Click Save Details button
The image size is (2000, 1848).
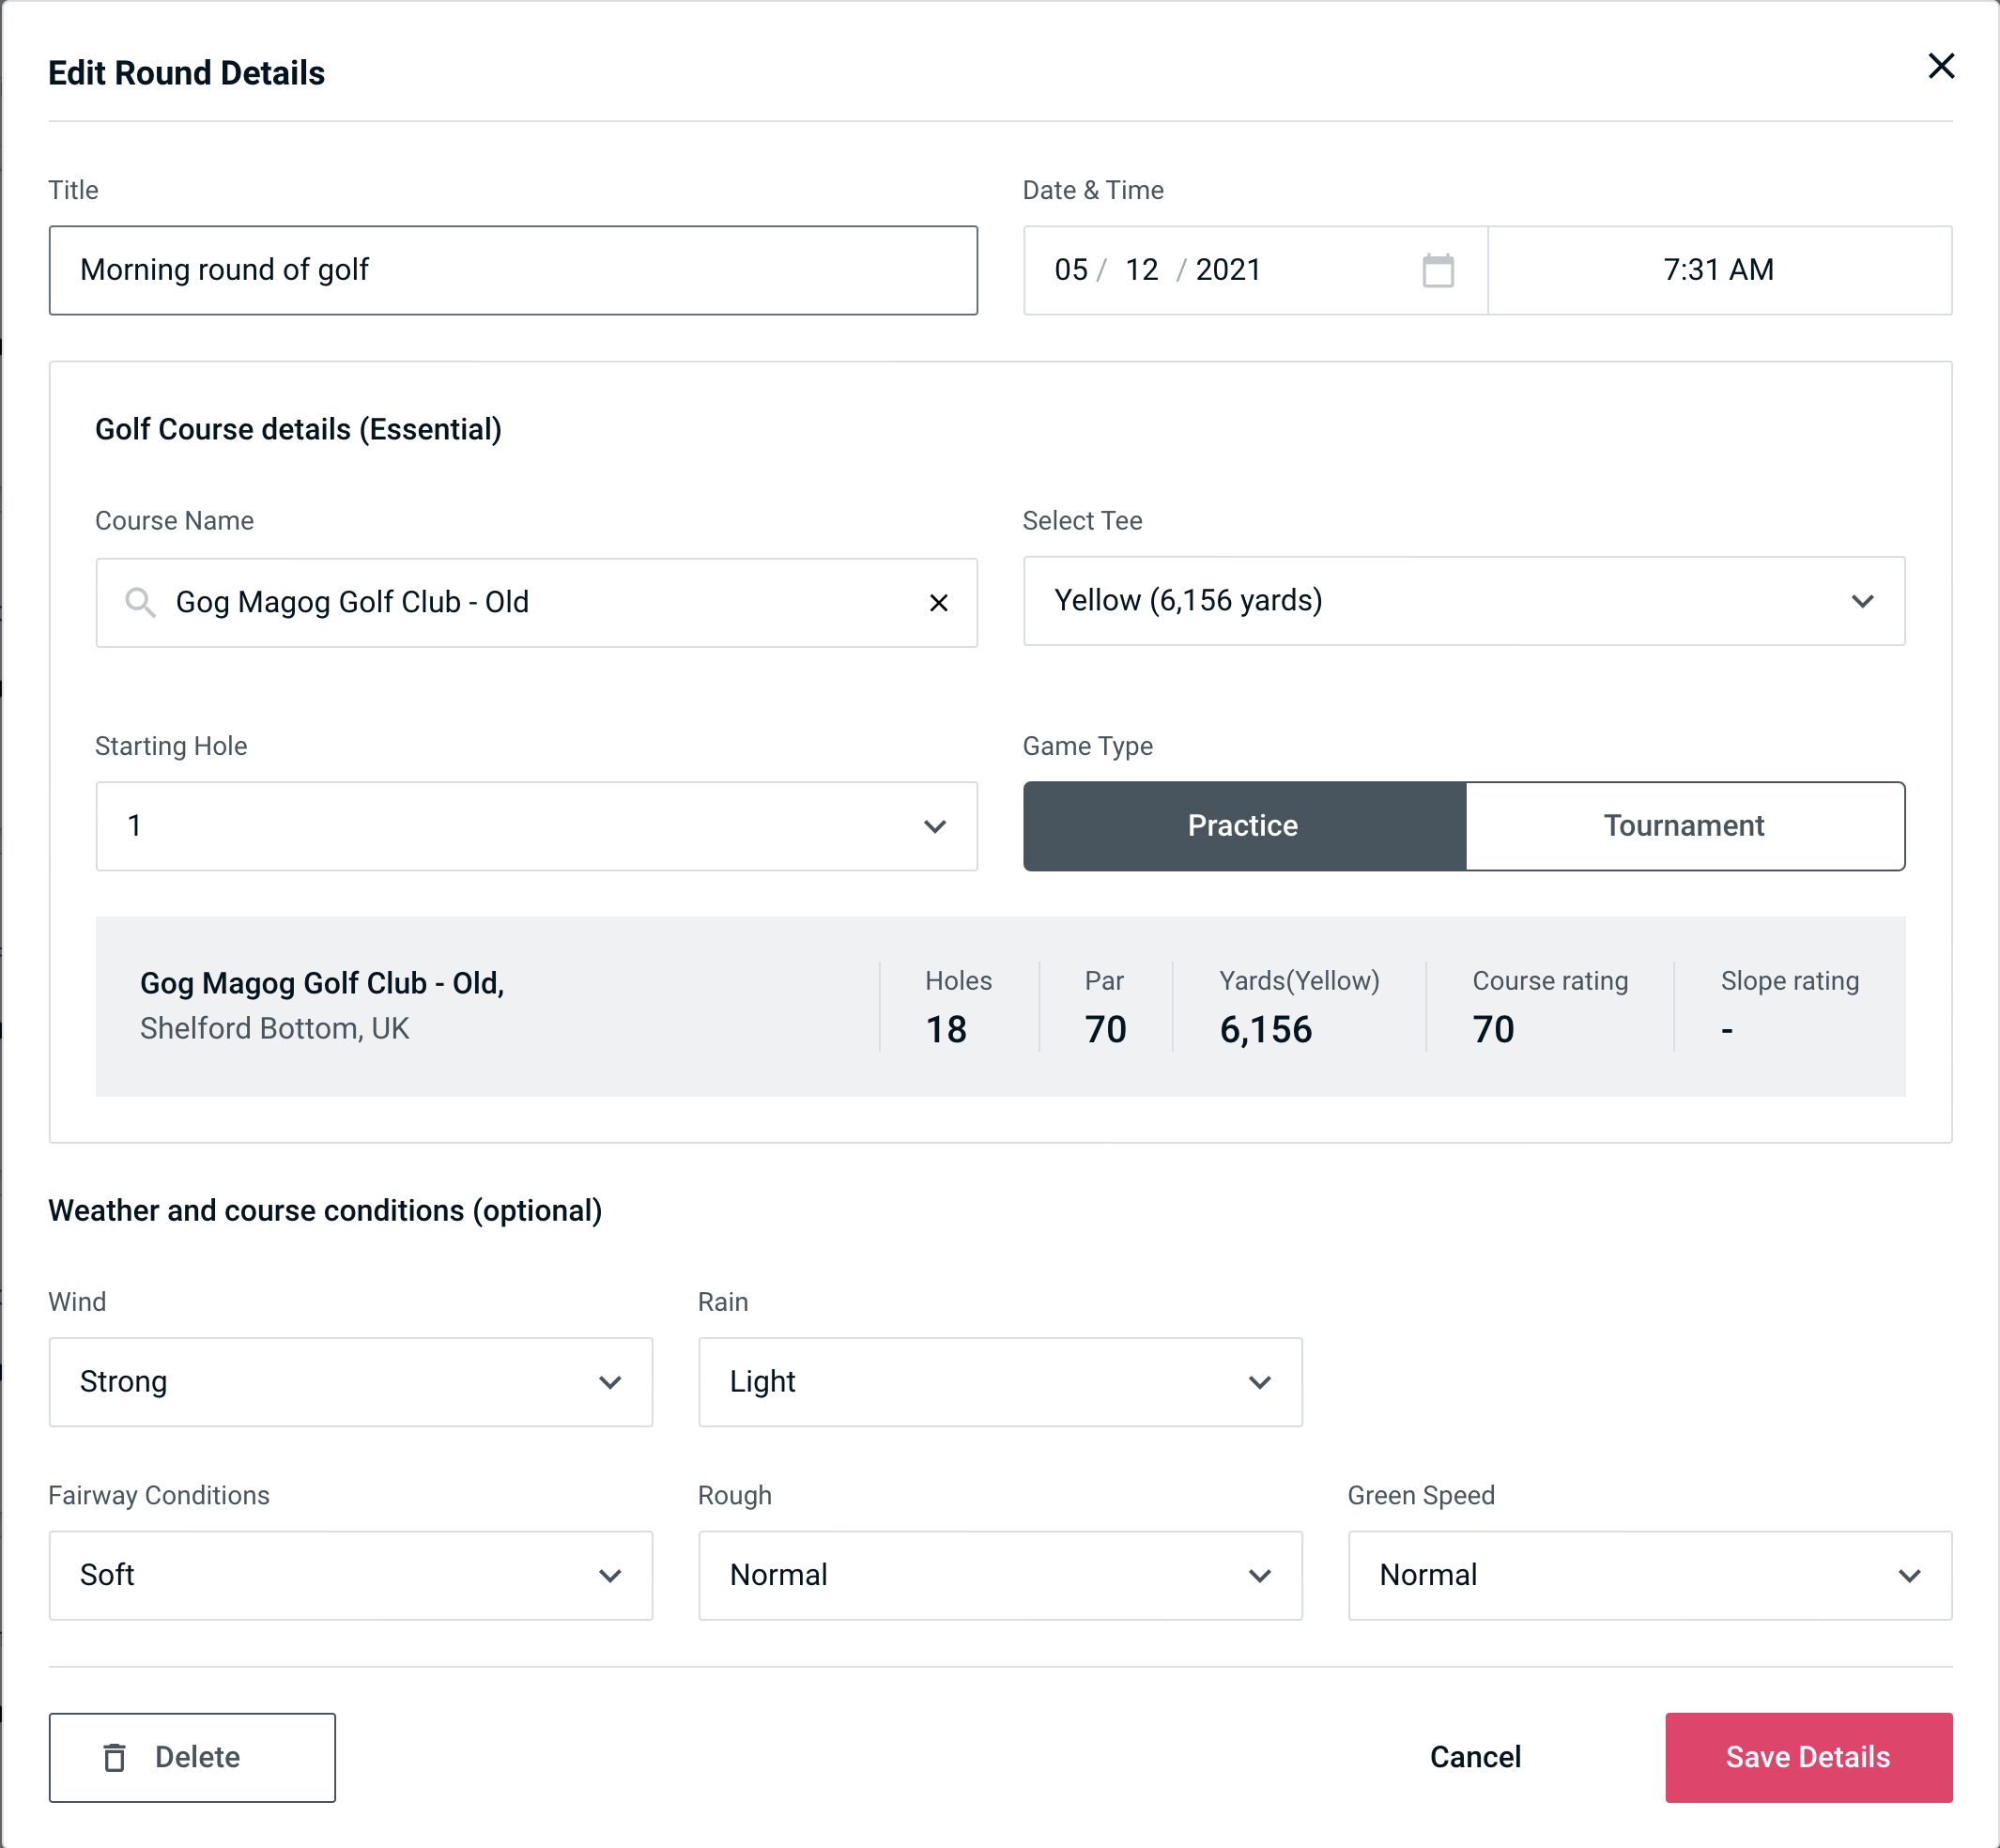click(x=1807, y=1756)
